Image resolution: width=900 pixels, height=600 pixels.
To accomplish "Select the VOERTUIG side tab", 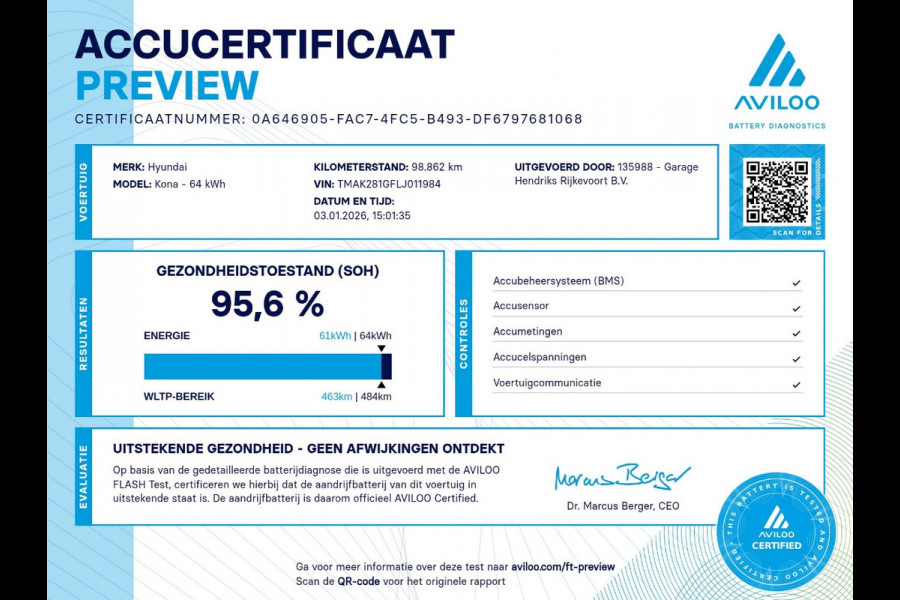I will click(x=86, y=190).
